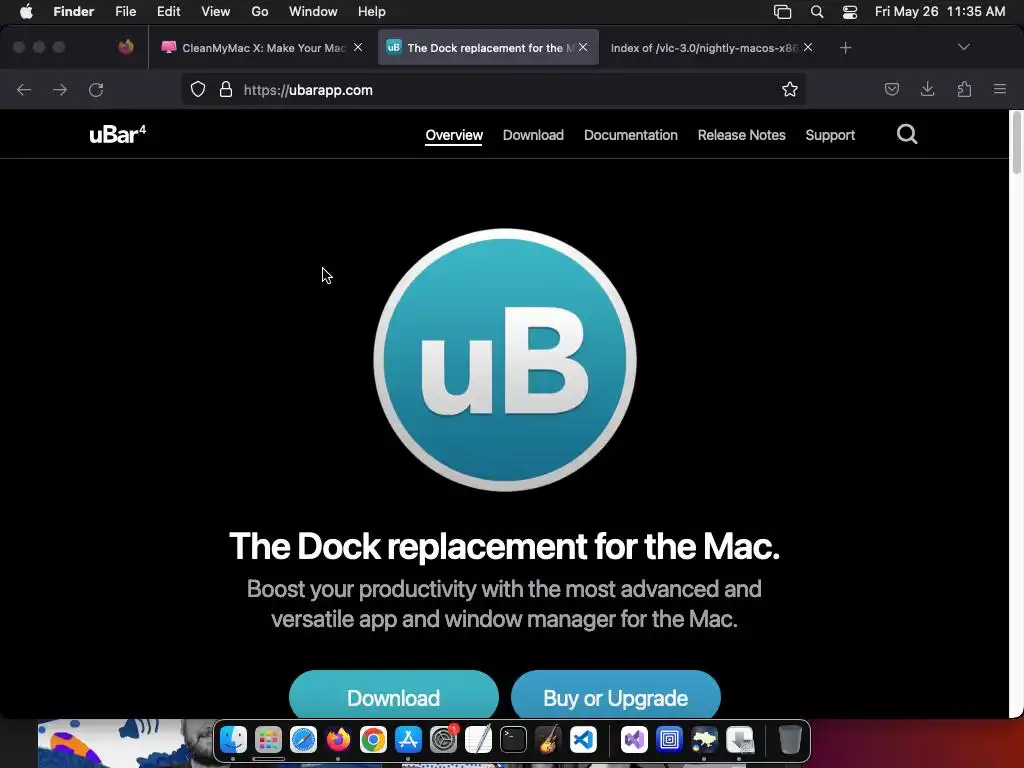Screen dimensions: 1024x768
Task: Click the date and time in menu bar
Action: [940, 11]
